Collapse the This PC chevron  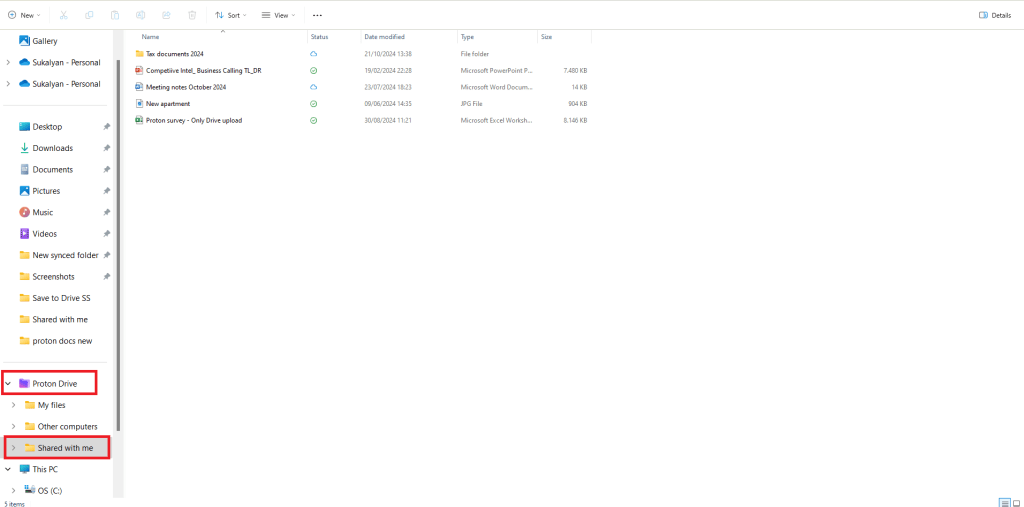8,469
